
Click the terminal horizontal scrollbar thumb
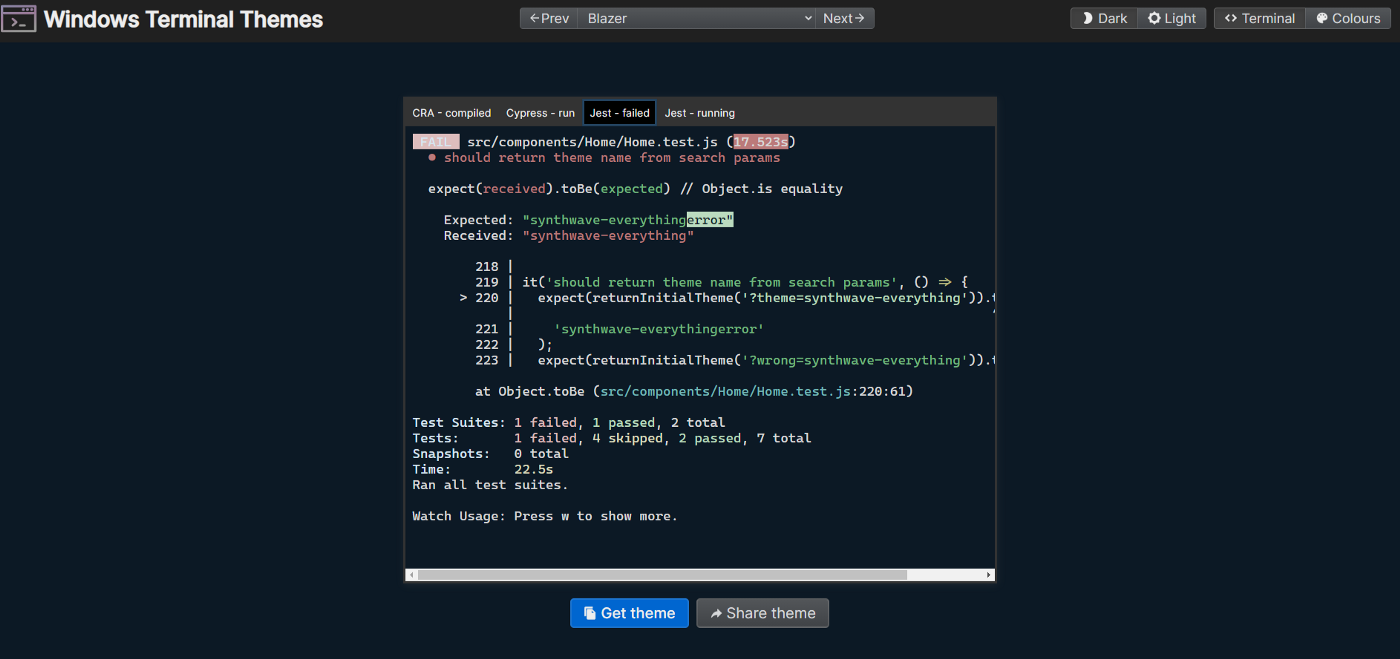point(662,575)
